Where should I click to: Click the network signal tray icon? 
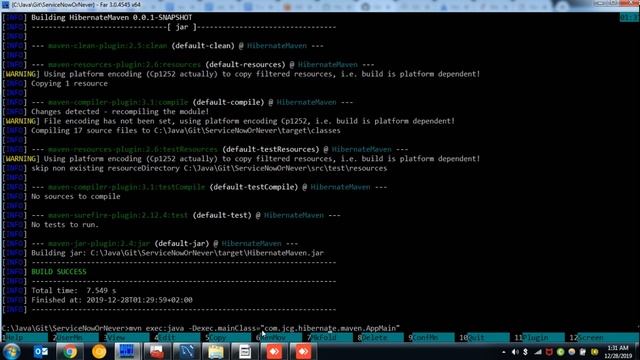(538, 352)
